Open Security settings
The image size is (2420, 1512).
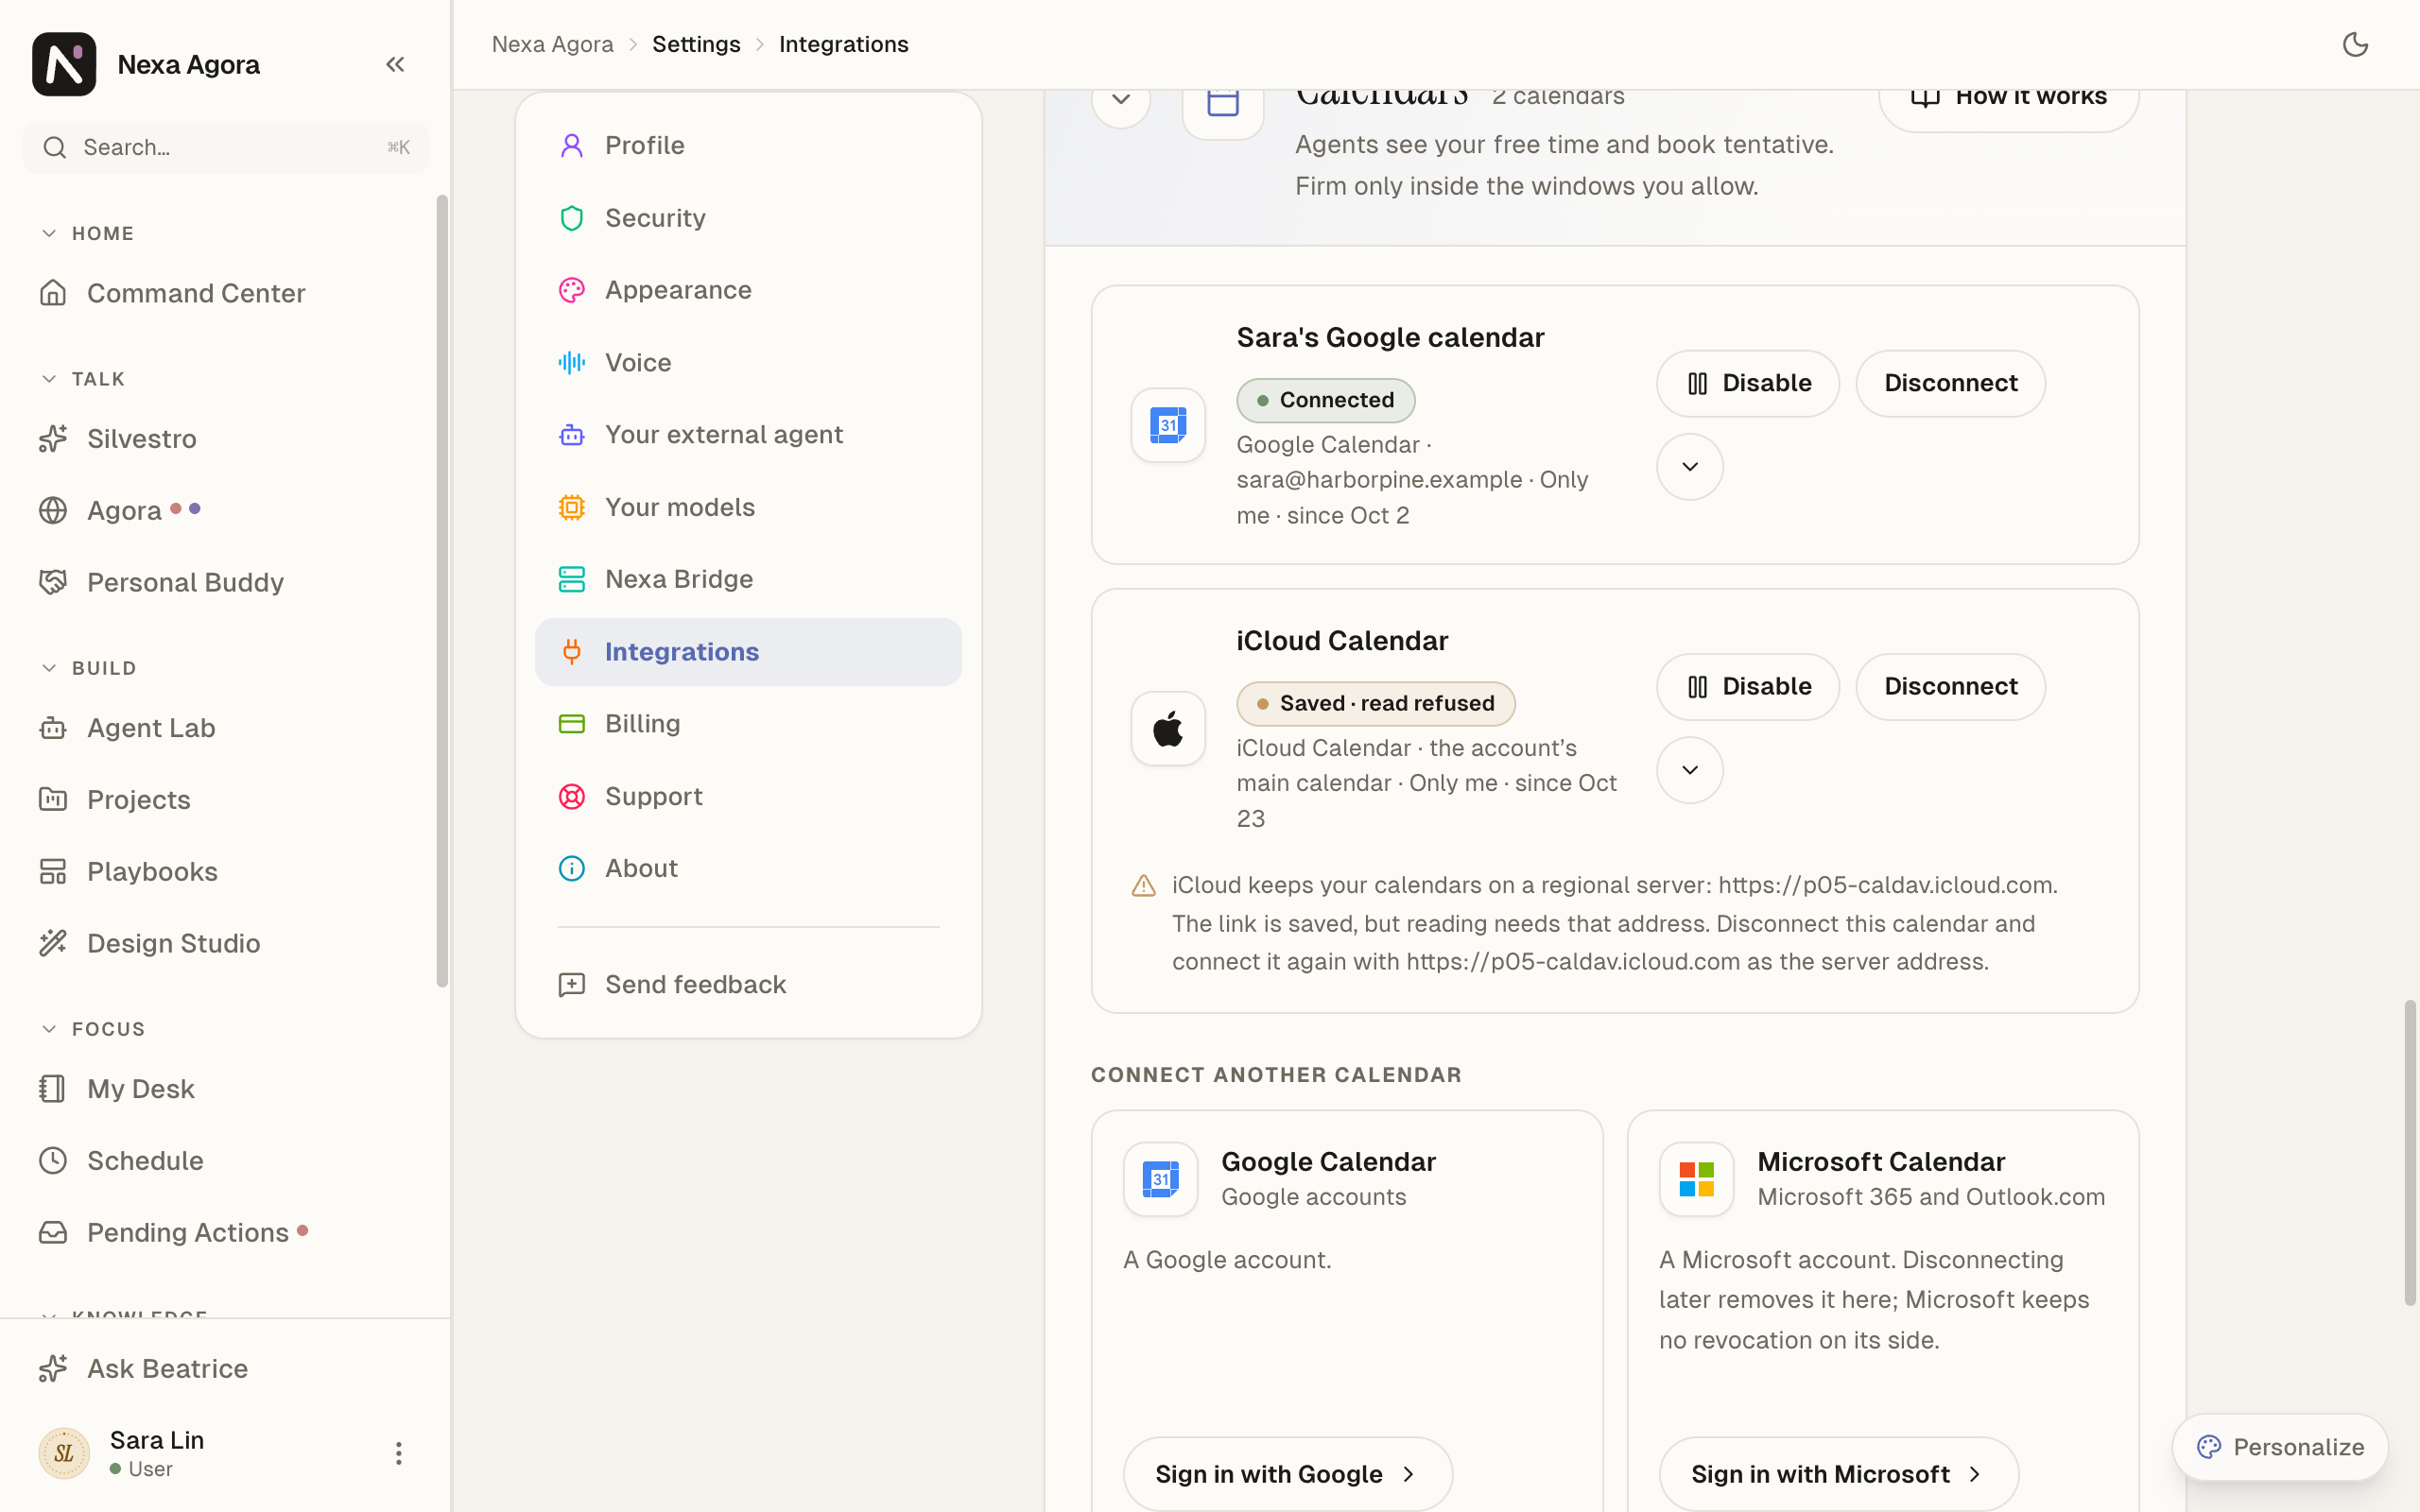[748, 218]
